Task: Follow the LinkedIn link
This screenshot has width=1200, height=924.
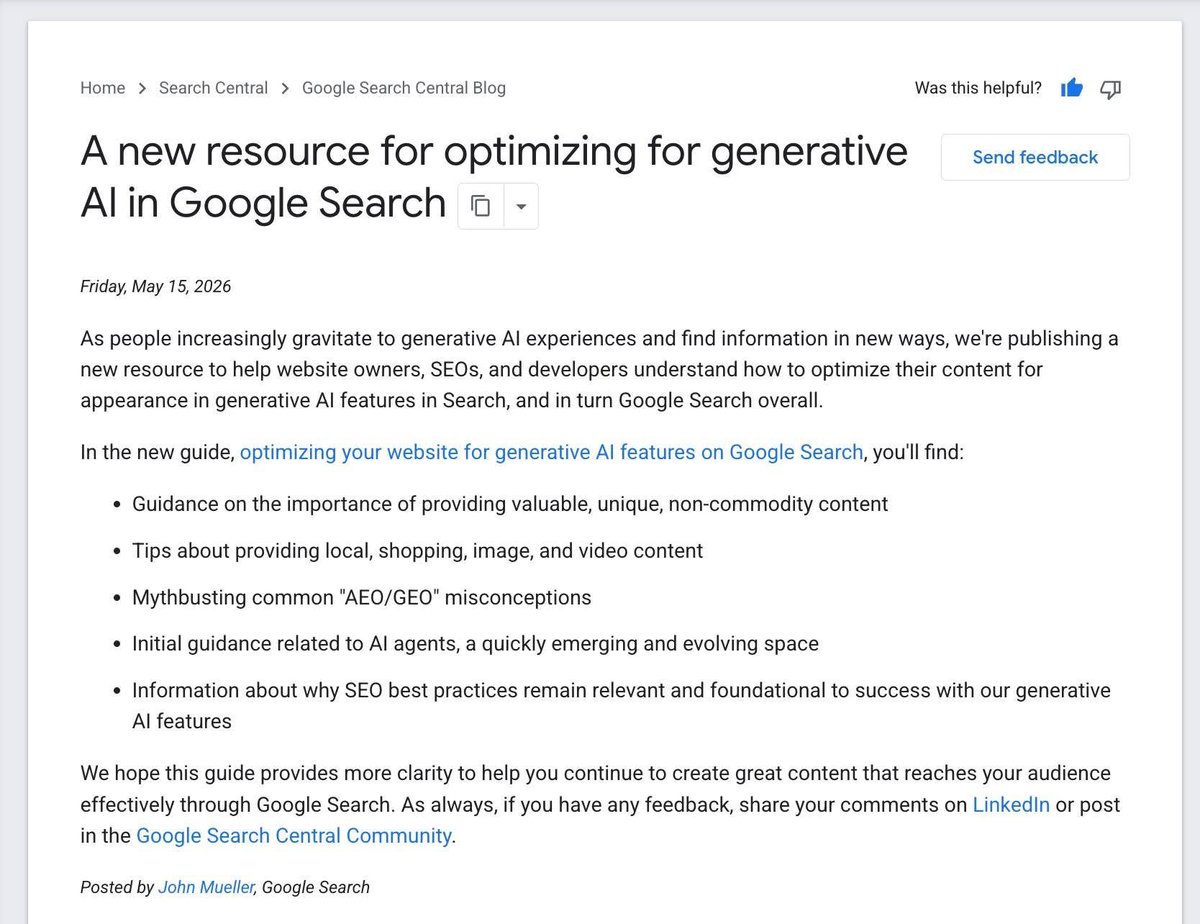Action: click(x=1011, y=805)
